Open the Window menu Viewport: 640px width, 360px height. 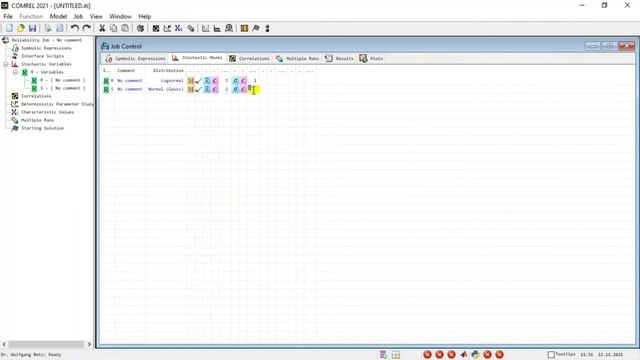click(120, 16)
